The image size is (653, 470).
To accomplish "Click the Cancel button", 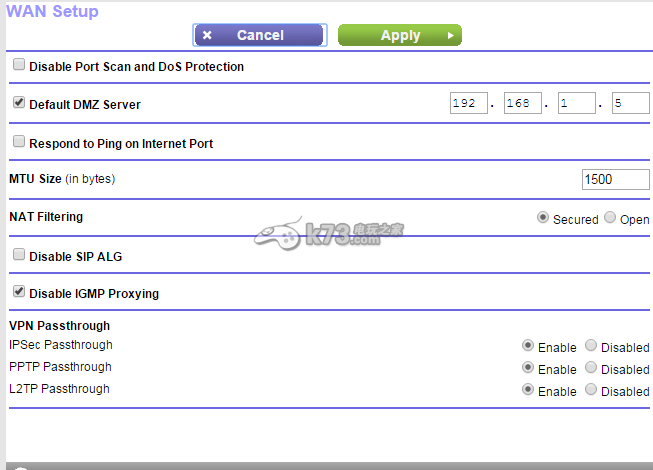I will [x=258, y=35].
